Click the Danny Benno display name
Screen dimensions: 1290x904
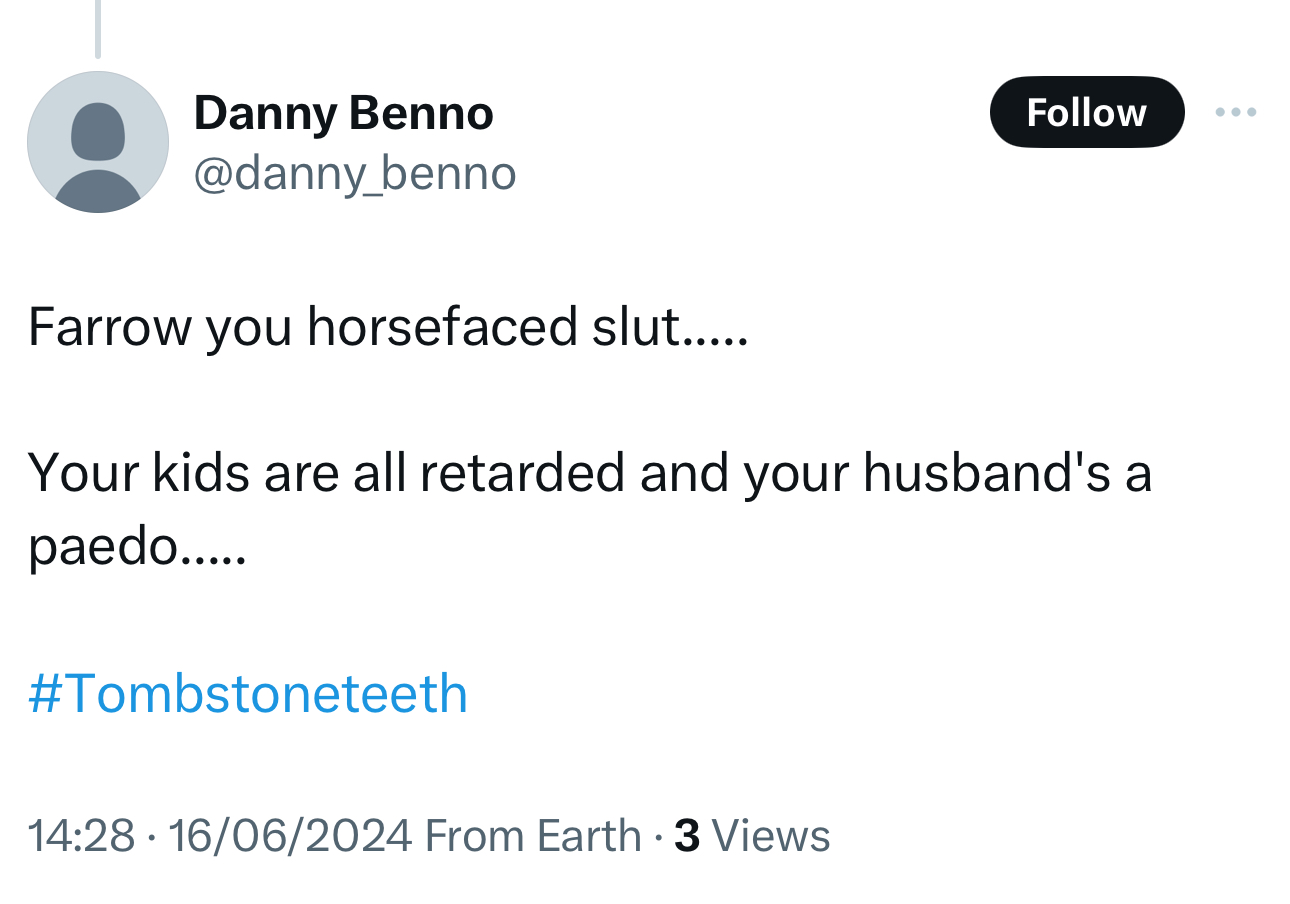(343, 113)
